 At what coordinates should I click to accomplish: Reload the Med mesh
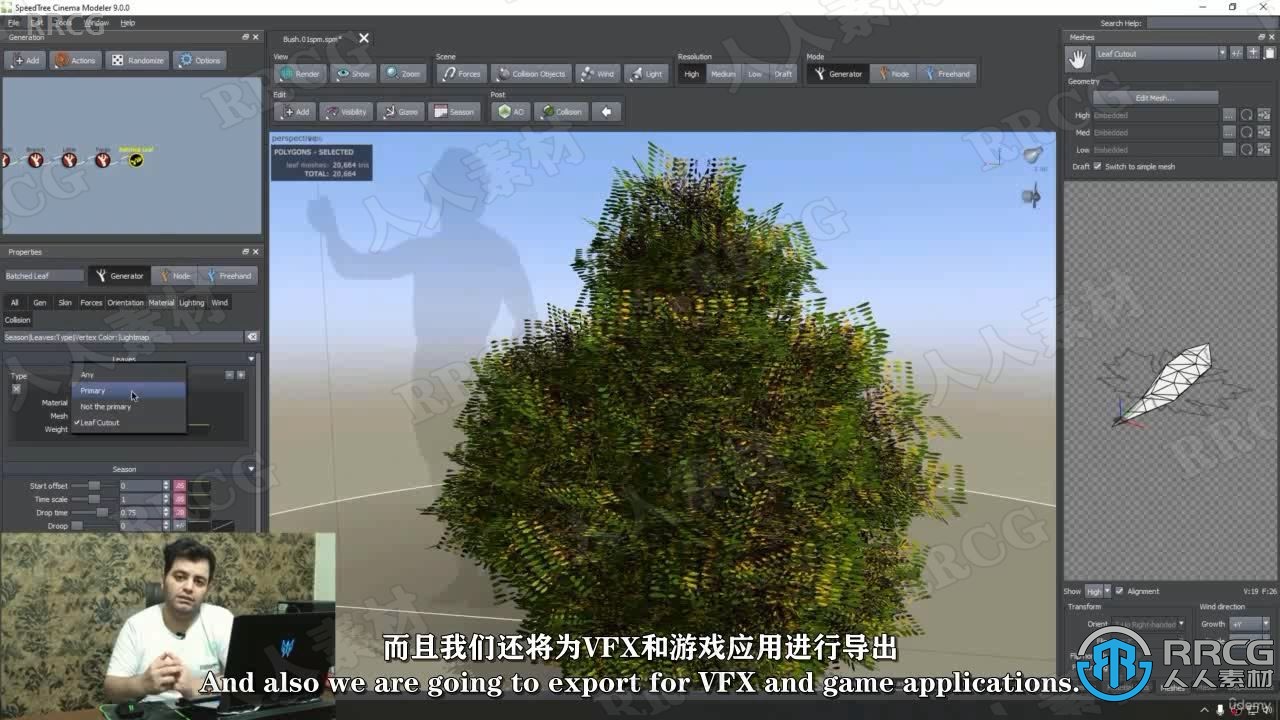(1246, 132)
